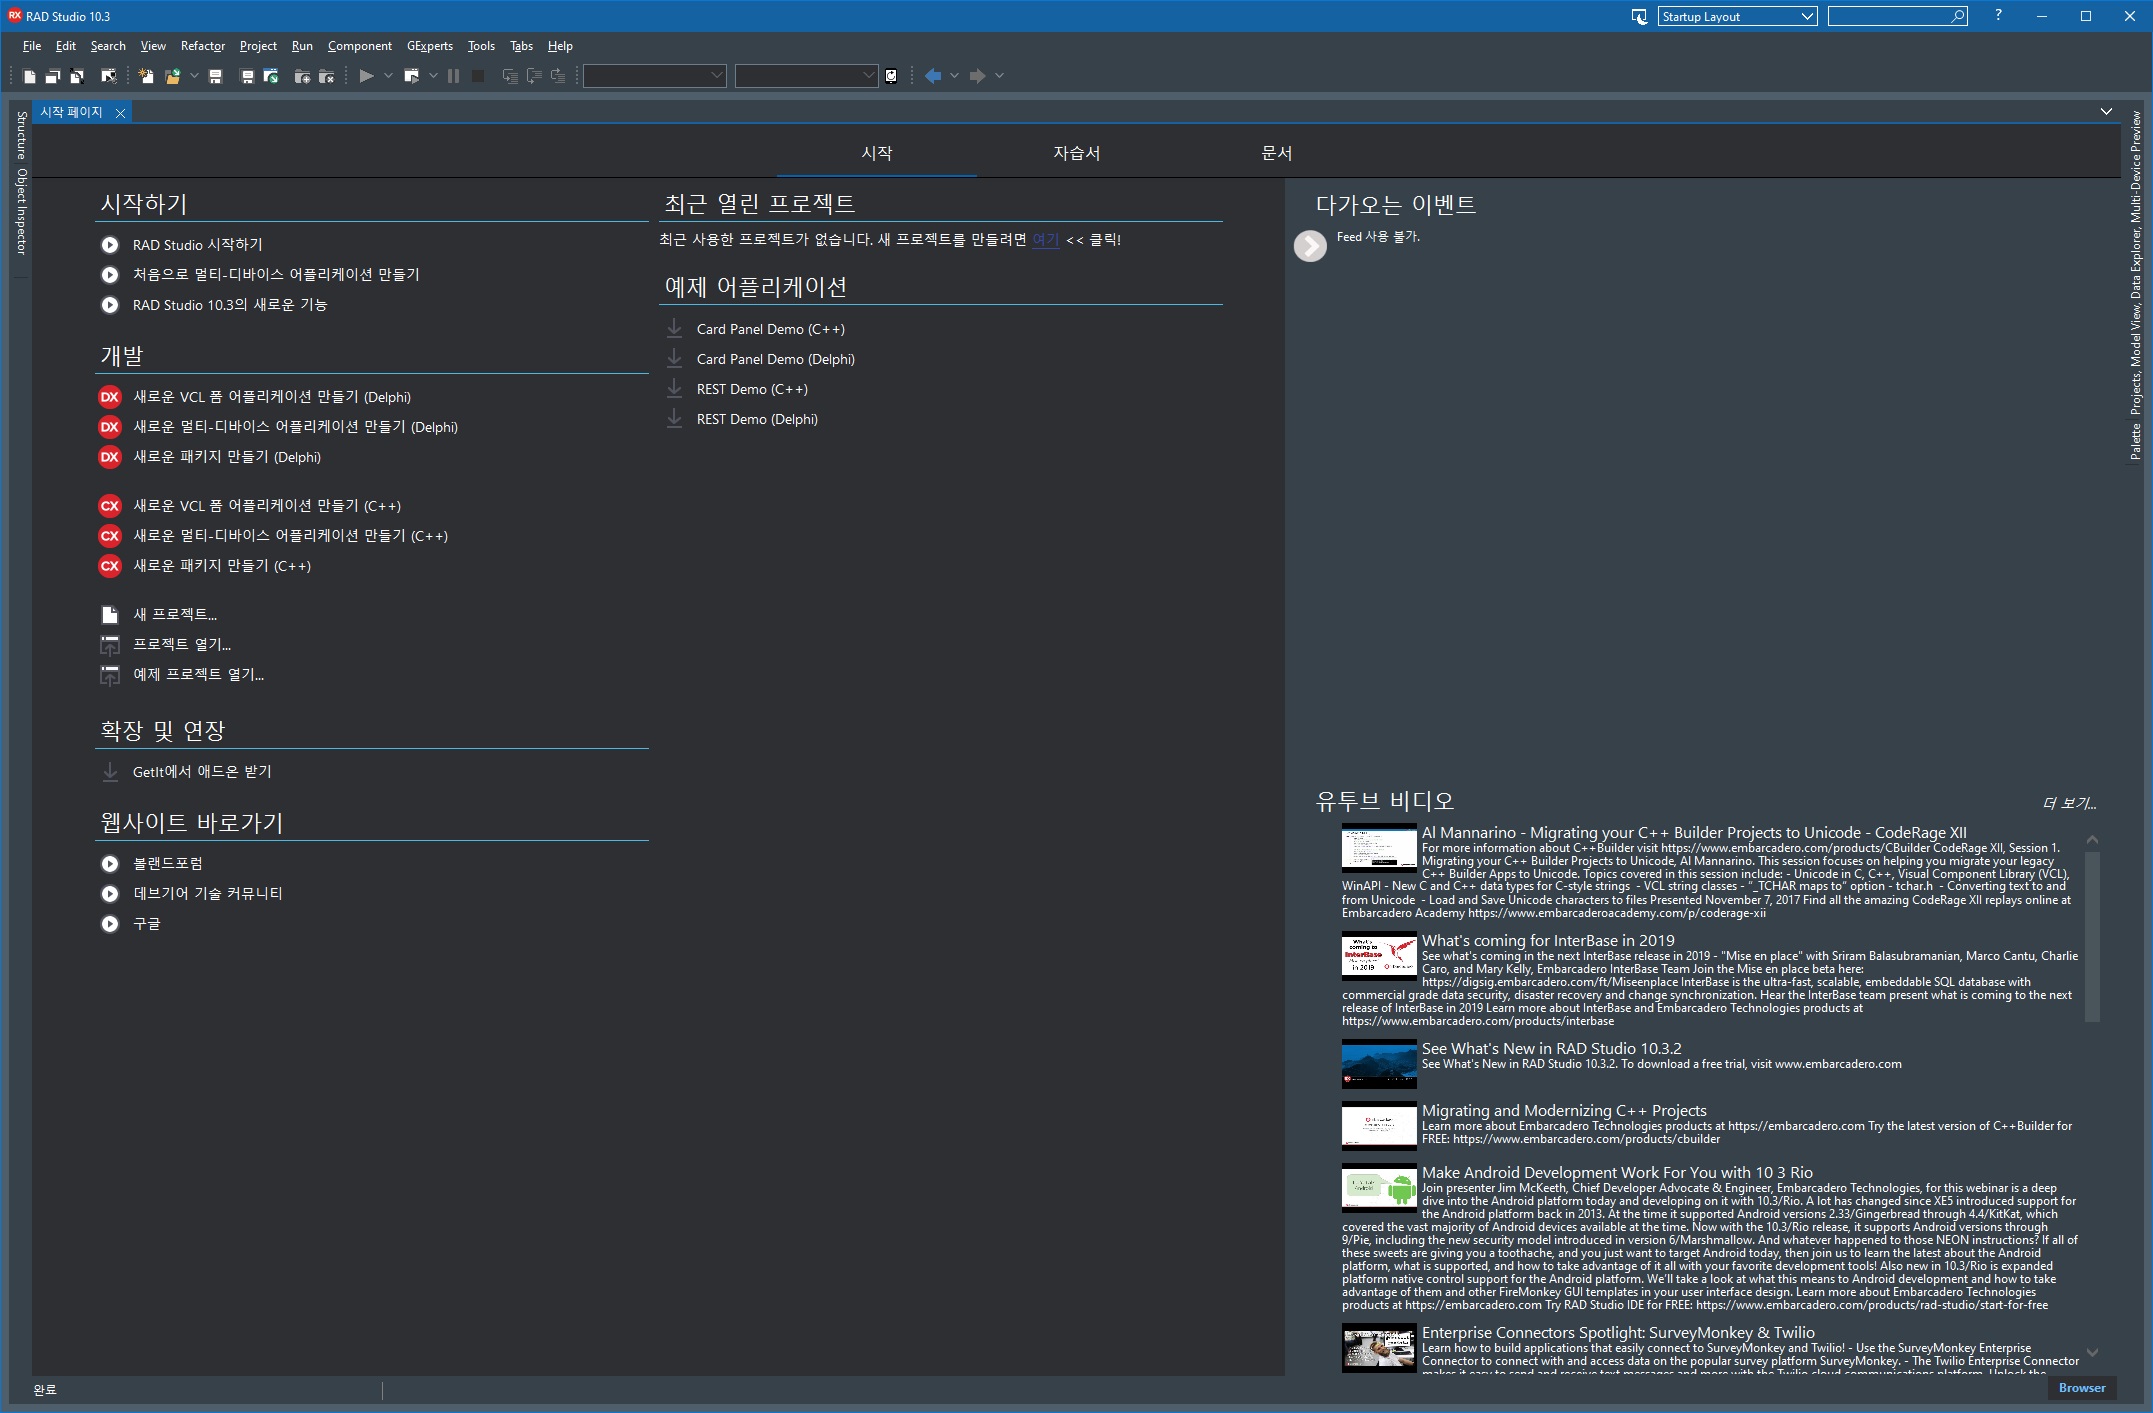
Task: Expand the Run button dropdown arrow
Action: click(388, 76)
